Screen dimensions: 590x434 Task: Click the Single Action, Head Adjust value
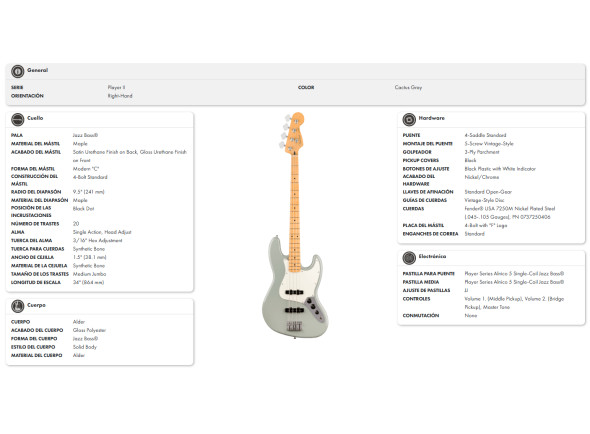point(102,232)
